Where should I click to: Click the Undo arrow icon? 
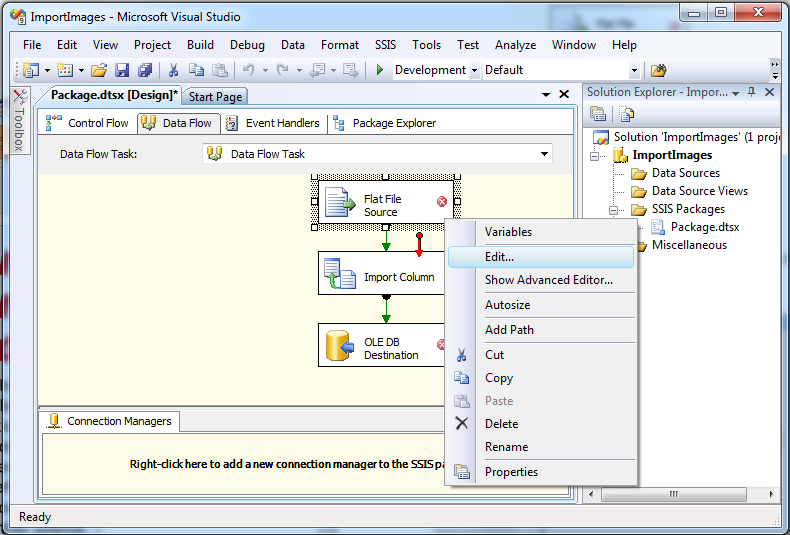pyautogui.click(x=248, y=70)
